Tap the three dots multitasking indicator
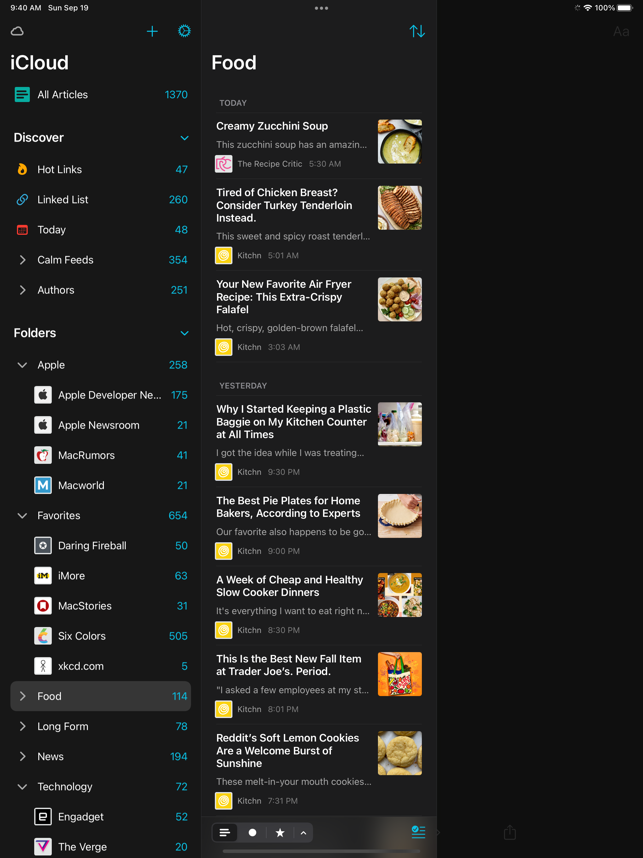This screenshot has width=643, height=858. 321,8
